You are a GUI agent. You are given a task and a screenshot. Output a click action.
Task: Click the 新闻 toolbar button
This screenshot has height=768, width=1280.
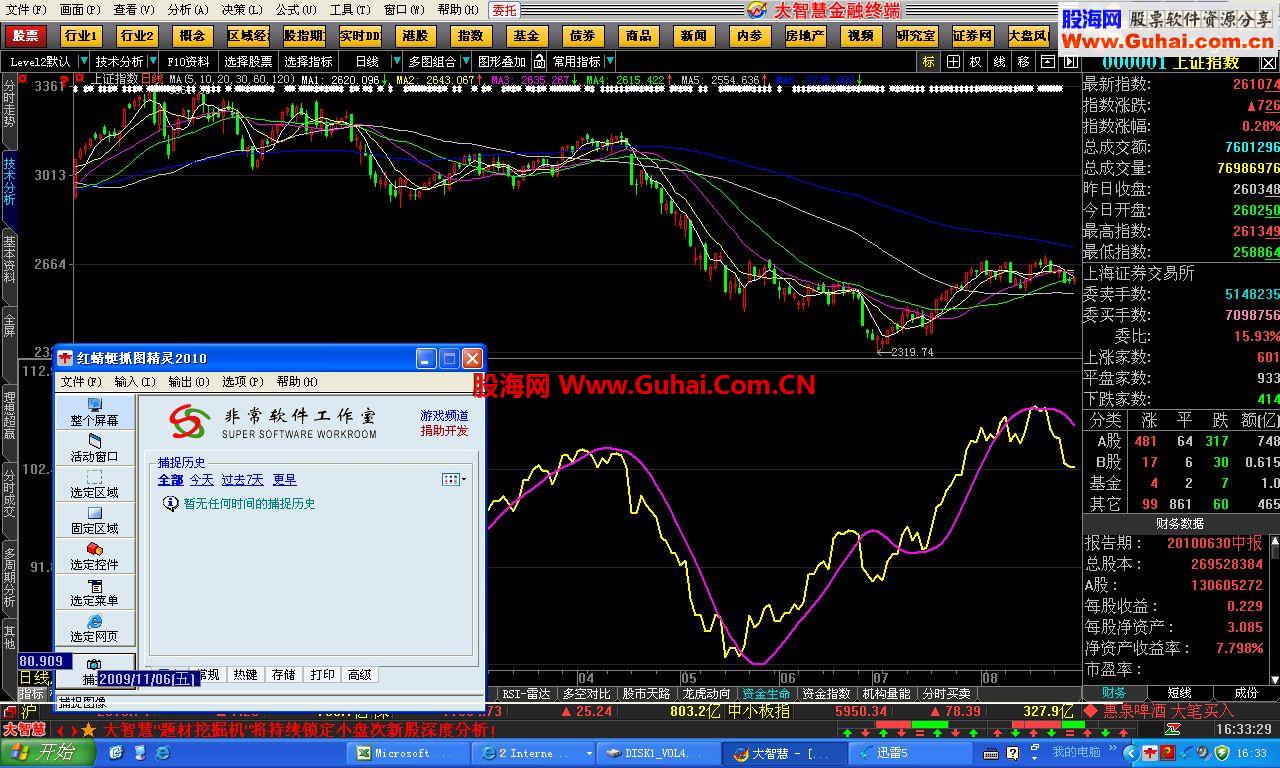[x=693, y=35]
